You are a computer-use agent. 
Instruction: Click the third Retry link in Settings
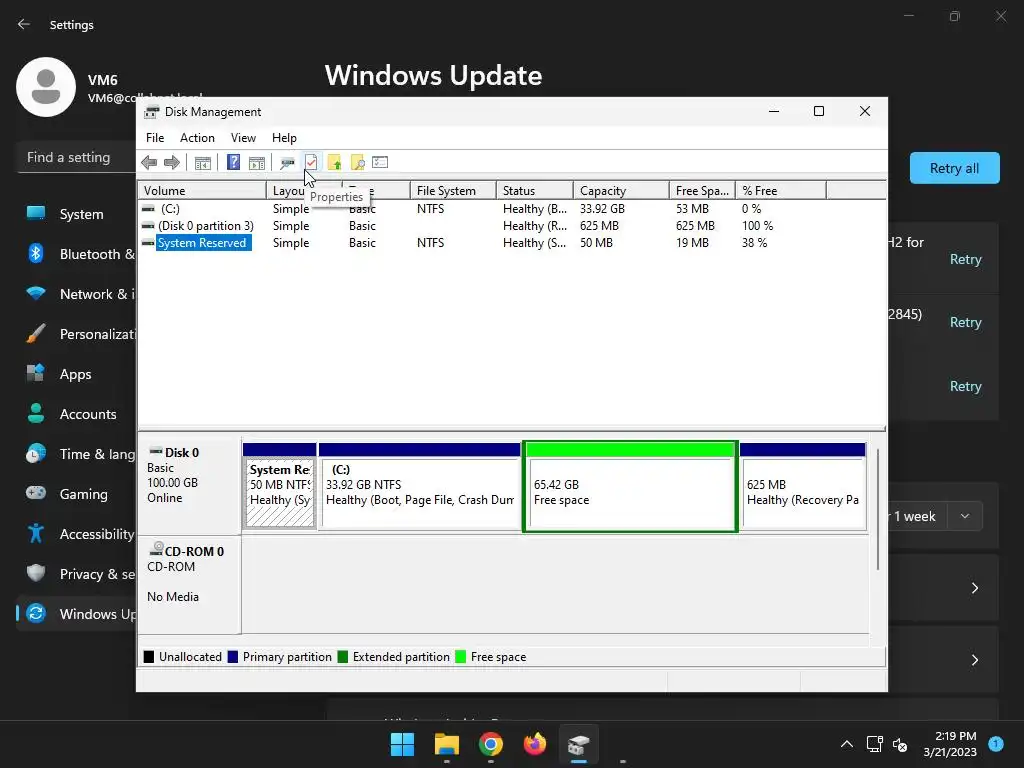[x=965, y=386]
